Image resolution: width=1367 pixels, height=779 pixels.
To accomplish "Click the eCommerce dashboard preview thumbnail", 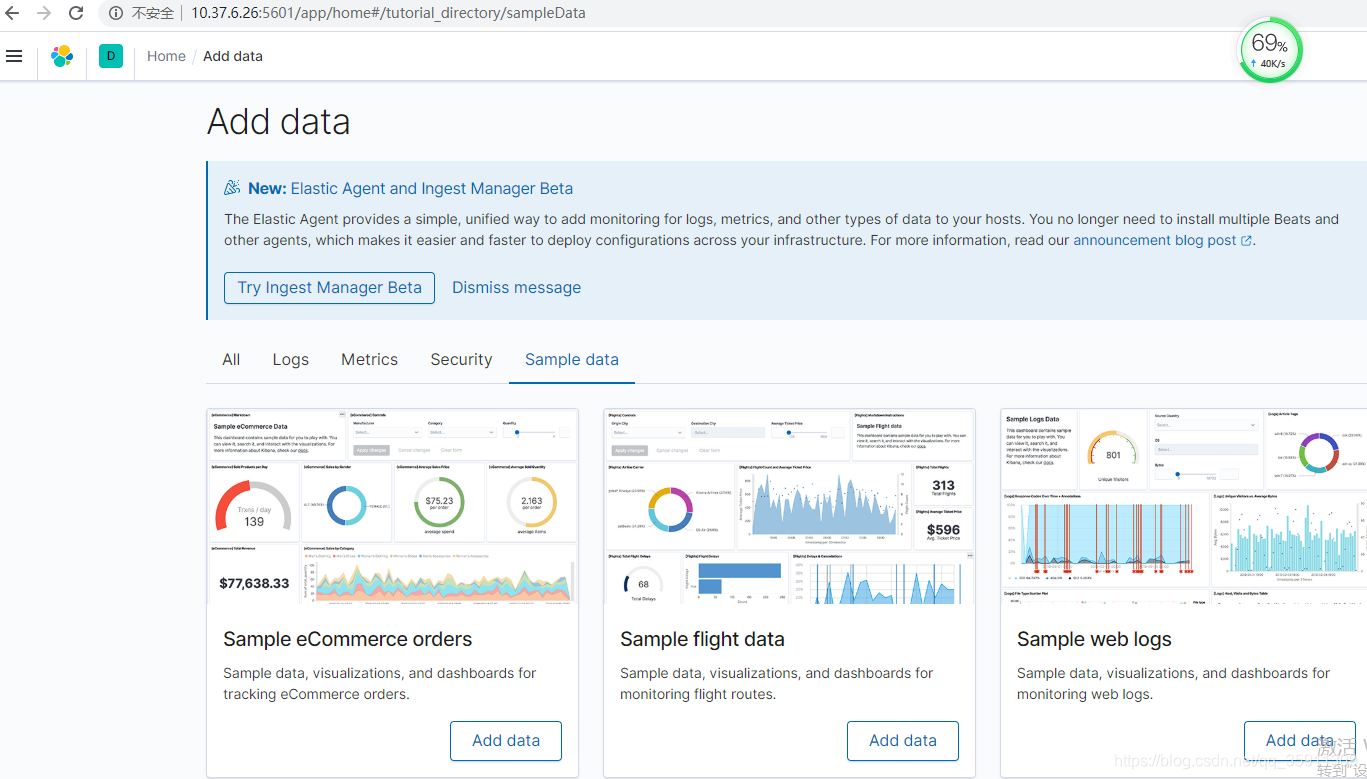I will [x=392, y=506].
